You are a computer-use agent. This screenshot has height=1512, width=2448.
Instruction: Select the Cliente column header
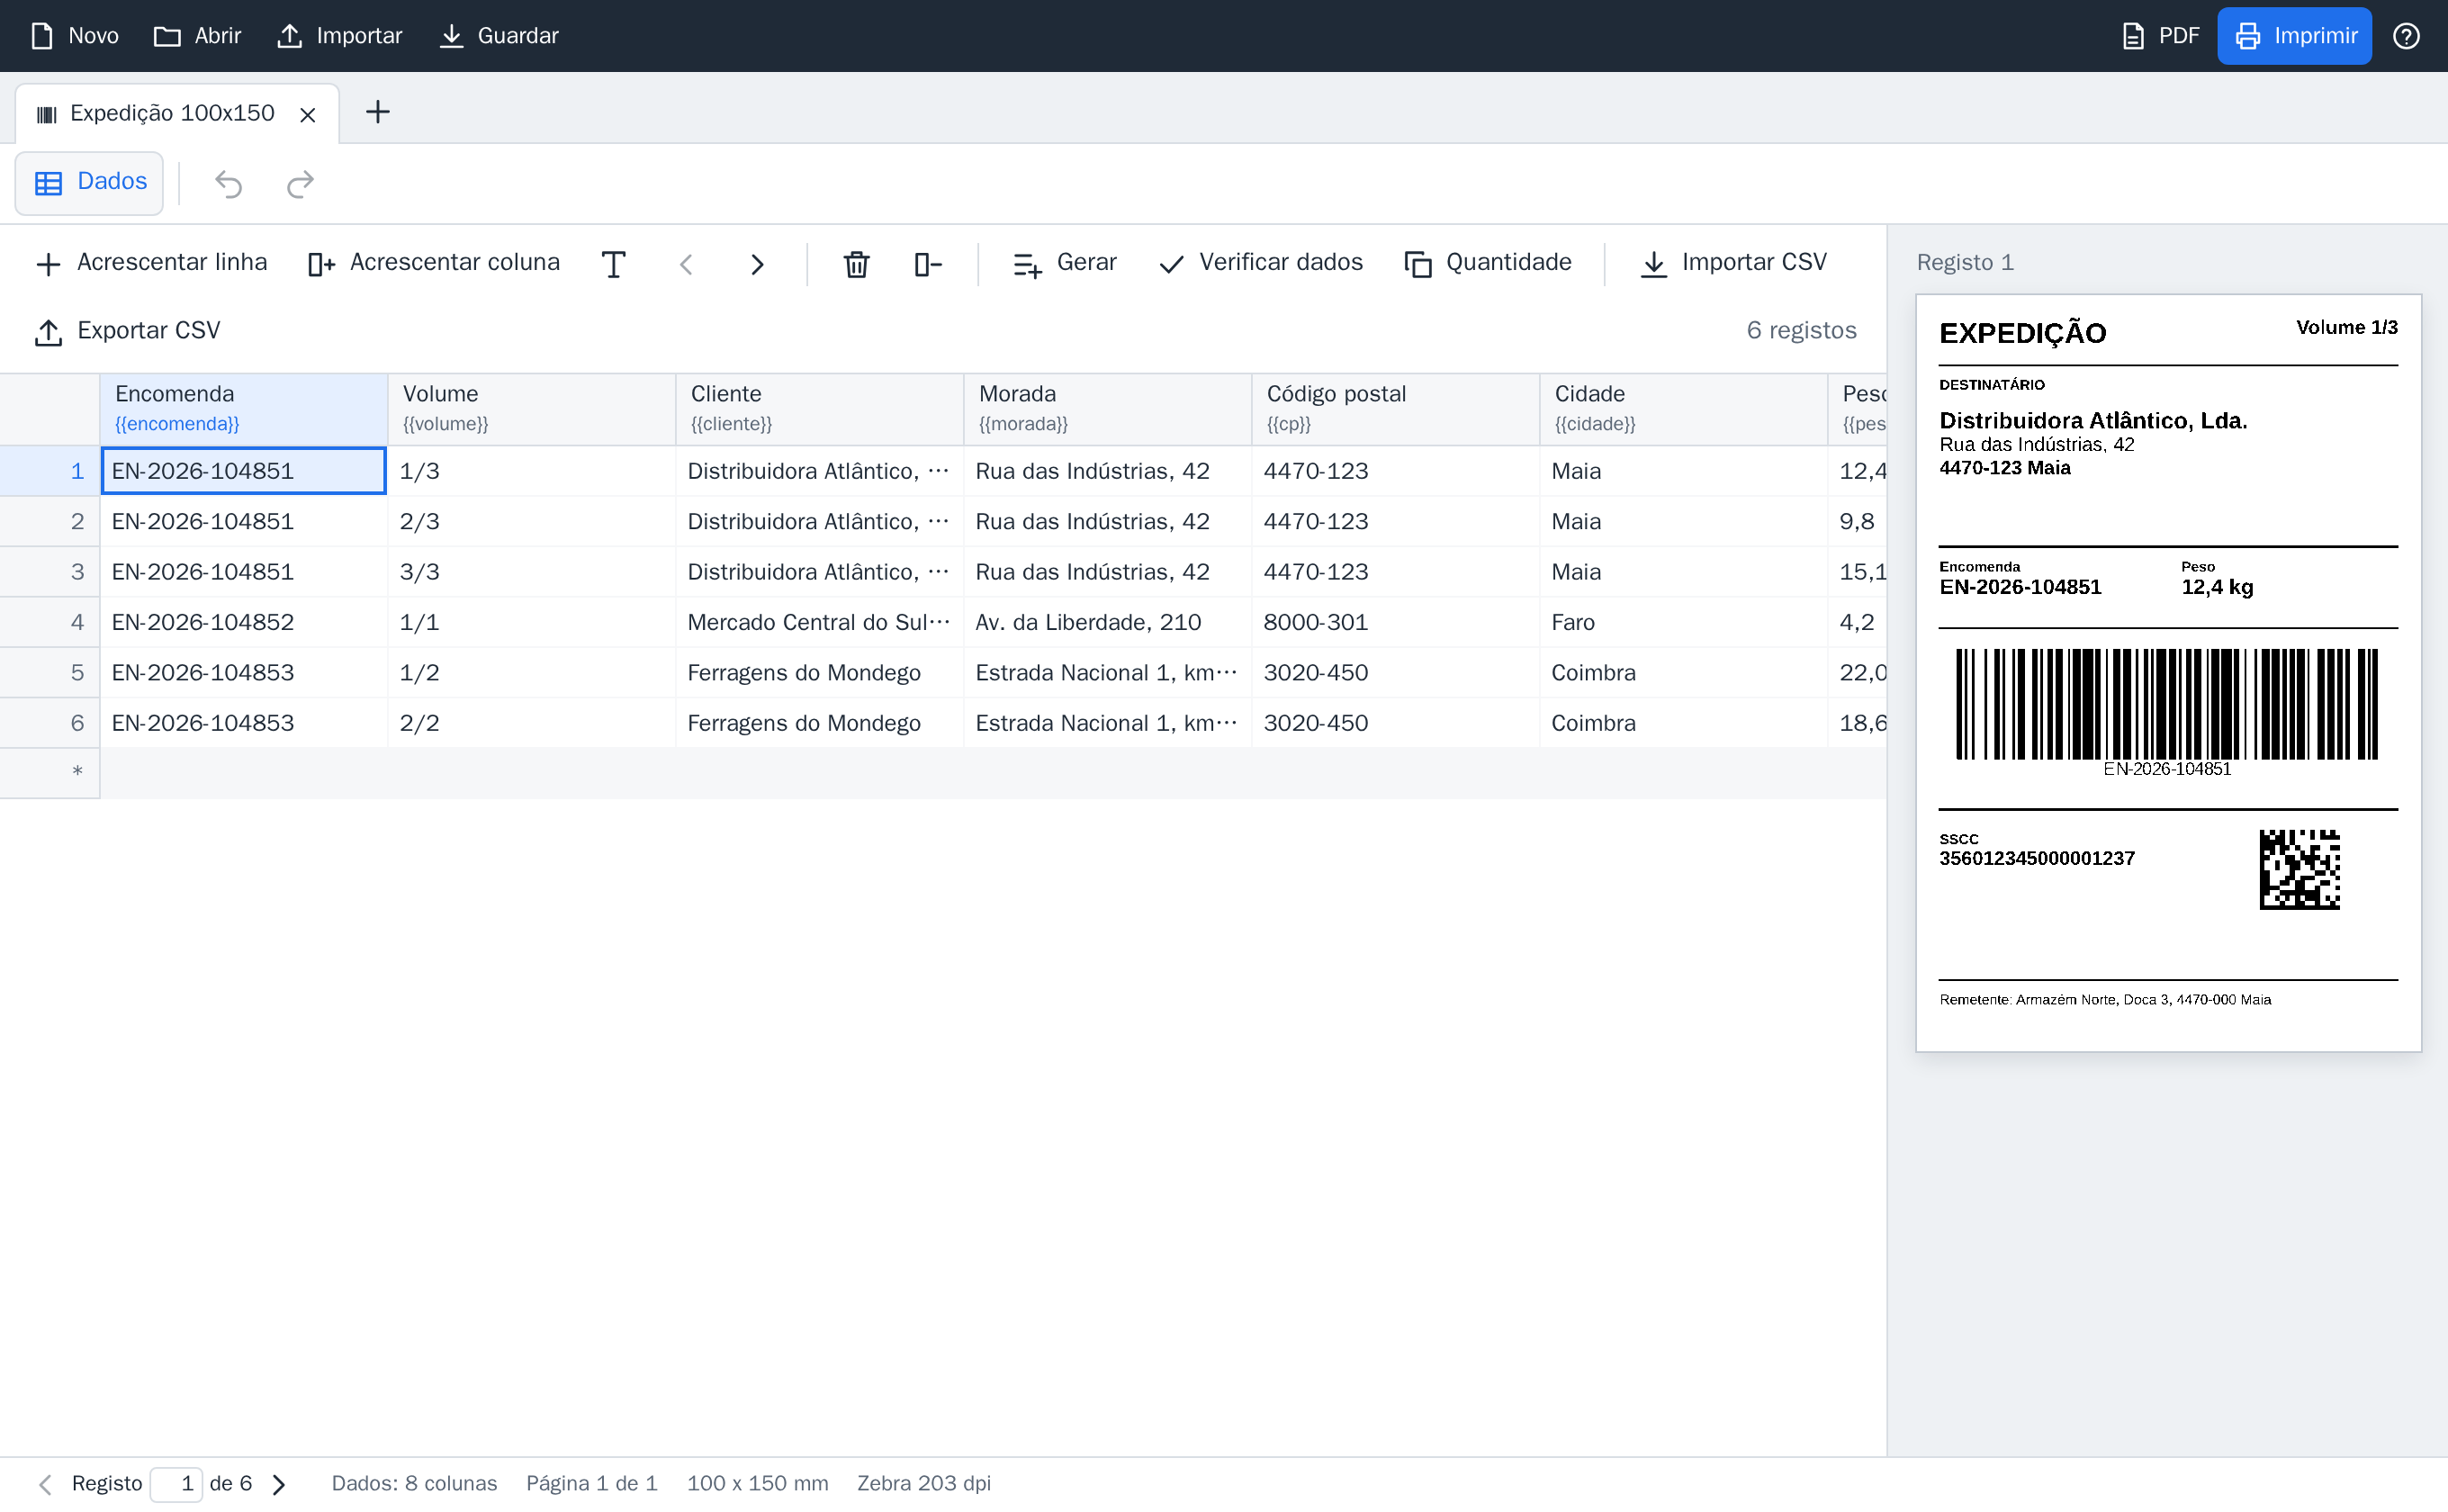(819, 408)
